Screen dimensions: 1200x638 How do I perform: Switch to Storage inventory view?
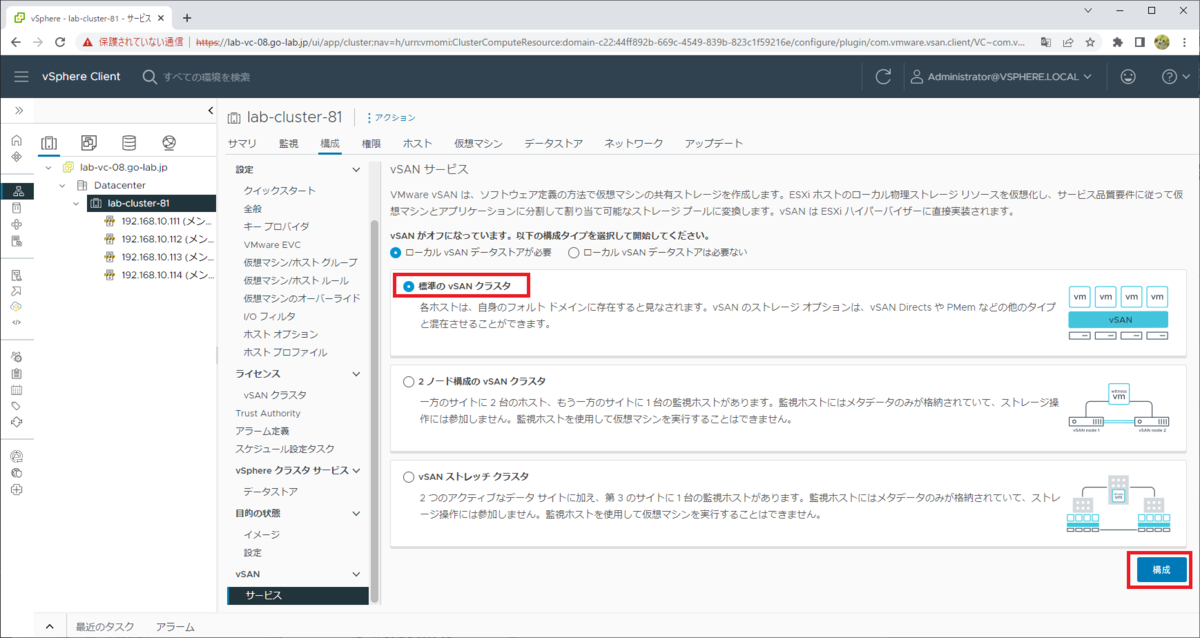pos(129,143)
